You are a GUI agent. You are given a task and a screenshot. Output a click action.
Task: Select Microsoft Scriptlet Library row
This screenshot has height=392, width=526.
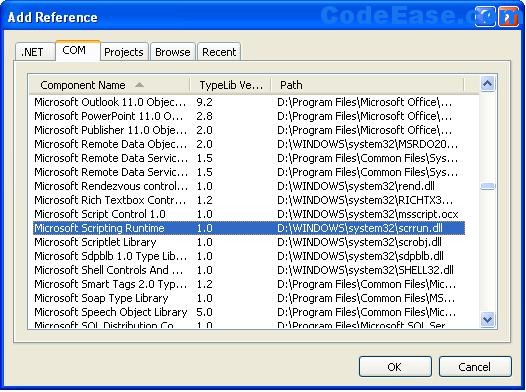[249, 242]
